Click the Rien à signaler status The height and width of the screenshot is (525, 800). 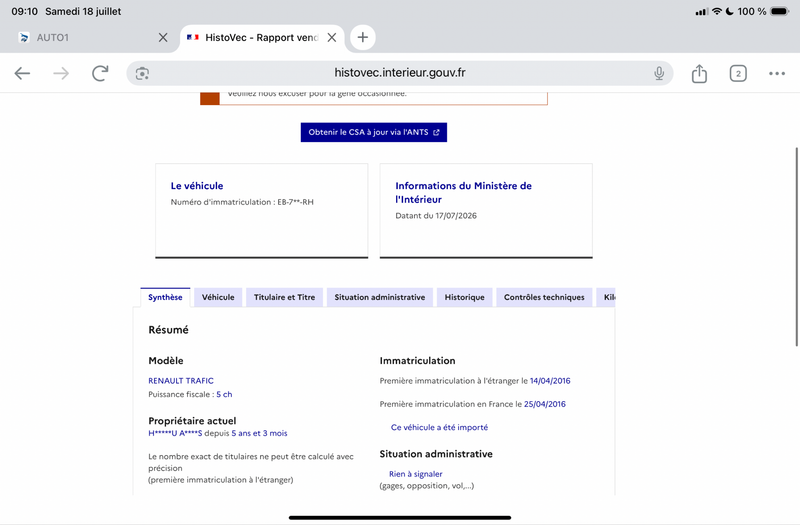[416, 474]
